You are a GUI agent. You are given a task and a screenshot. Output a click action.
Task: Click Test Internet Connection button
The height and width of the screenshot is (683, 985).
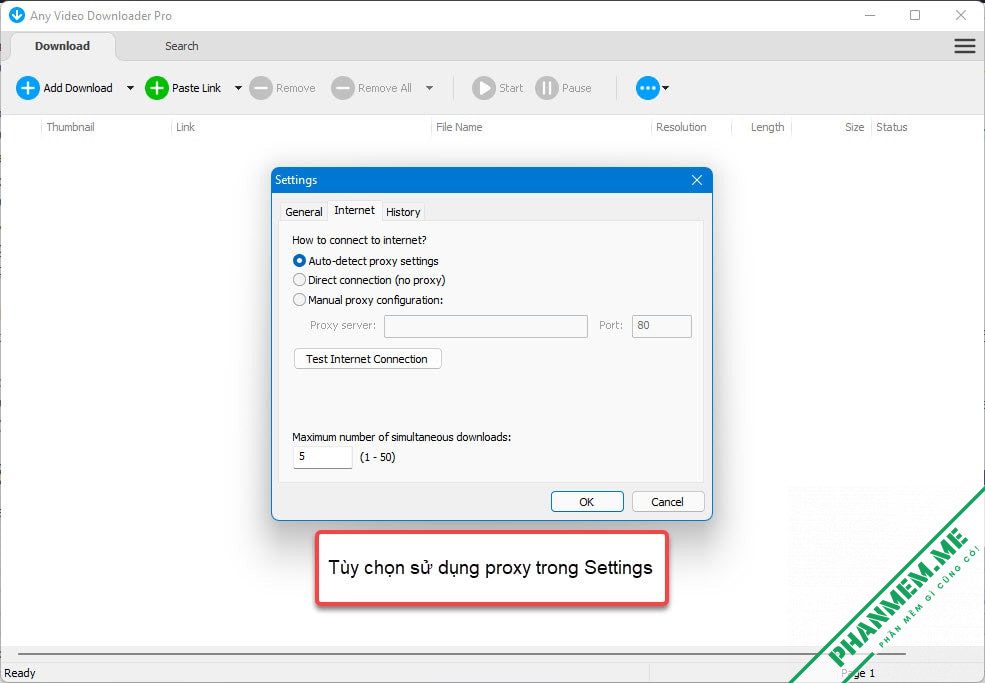coord(367,359)
